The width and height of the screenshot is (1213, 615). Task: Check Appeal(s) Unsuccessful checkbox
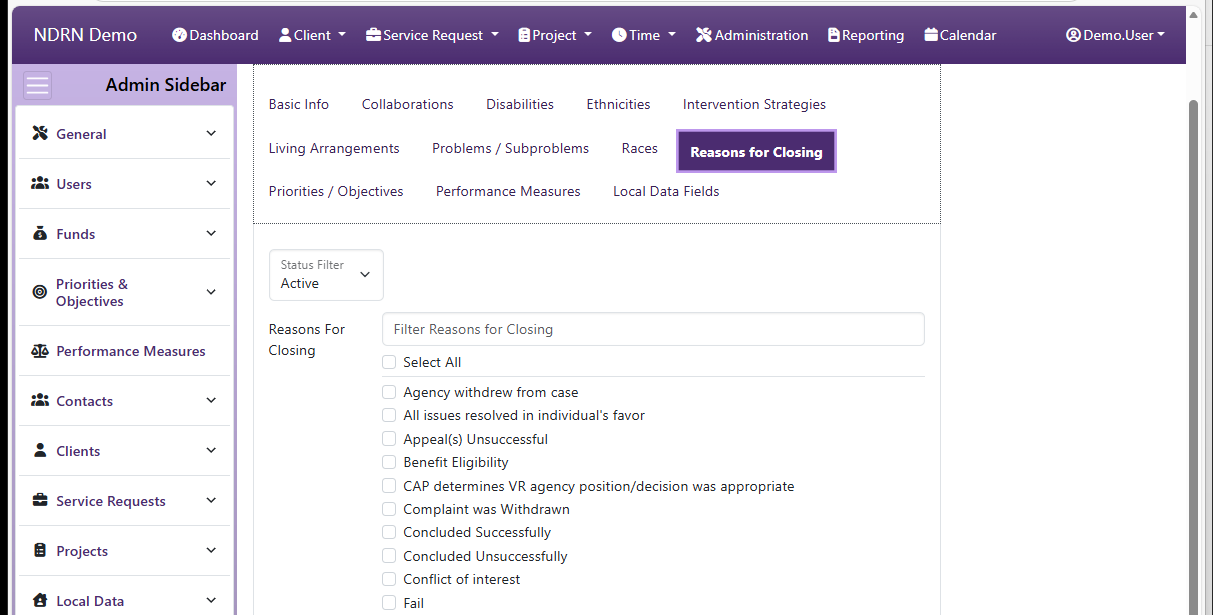click(389, 439)
